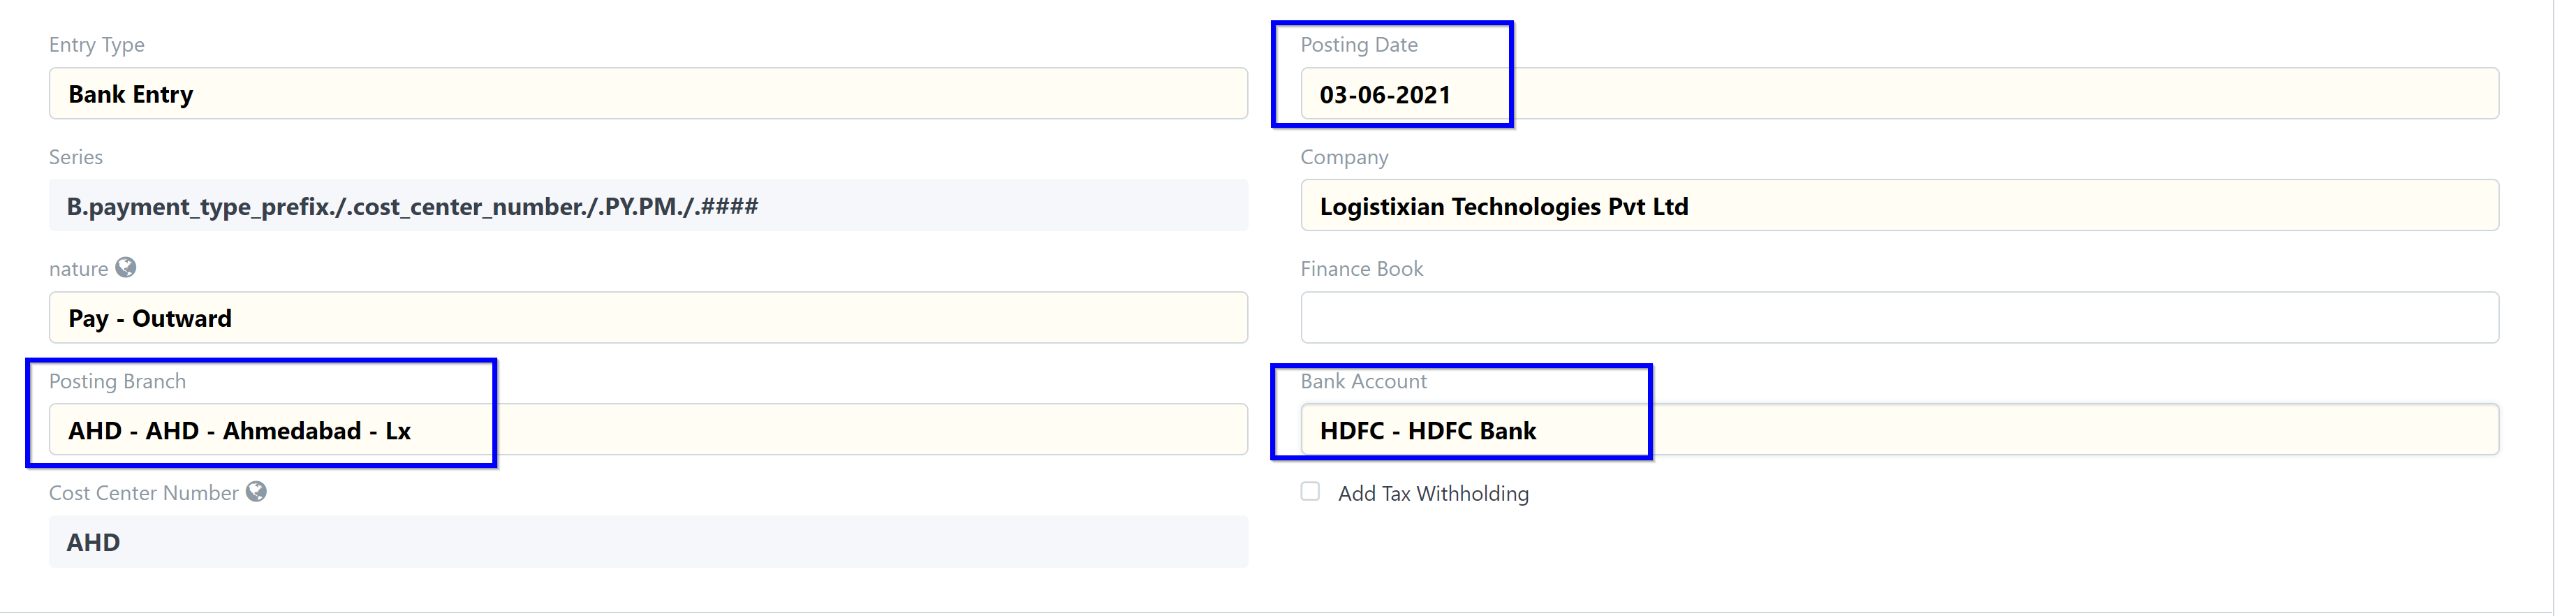Click the Entry Type label

[97, 45]
